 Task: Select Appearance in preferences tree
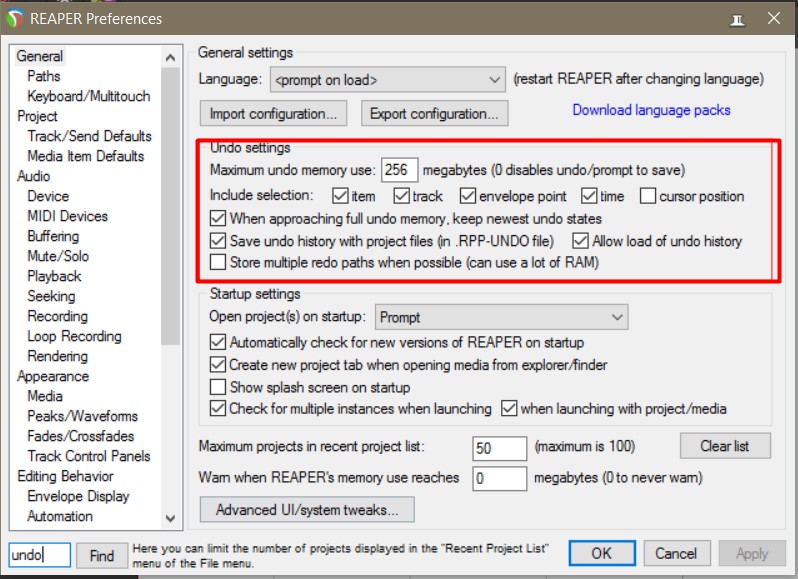53,376
